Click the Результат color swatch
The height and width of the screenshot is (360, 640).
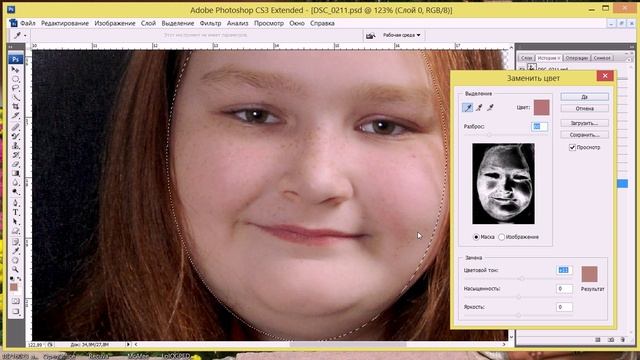[x=589, y=274]
